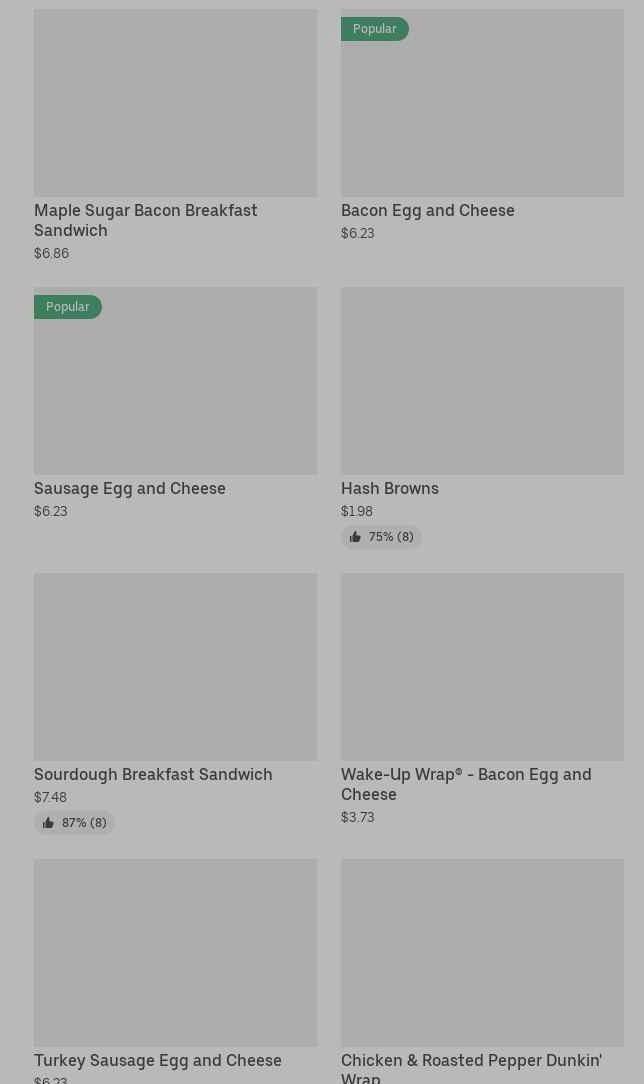Click Maple Sugar Bacon Sandwich image
The width and height of the screenshot is (644, 1084).
[175, 103]
